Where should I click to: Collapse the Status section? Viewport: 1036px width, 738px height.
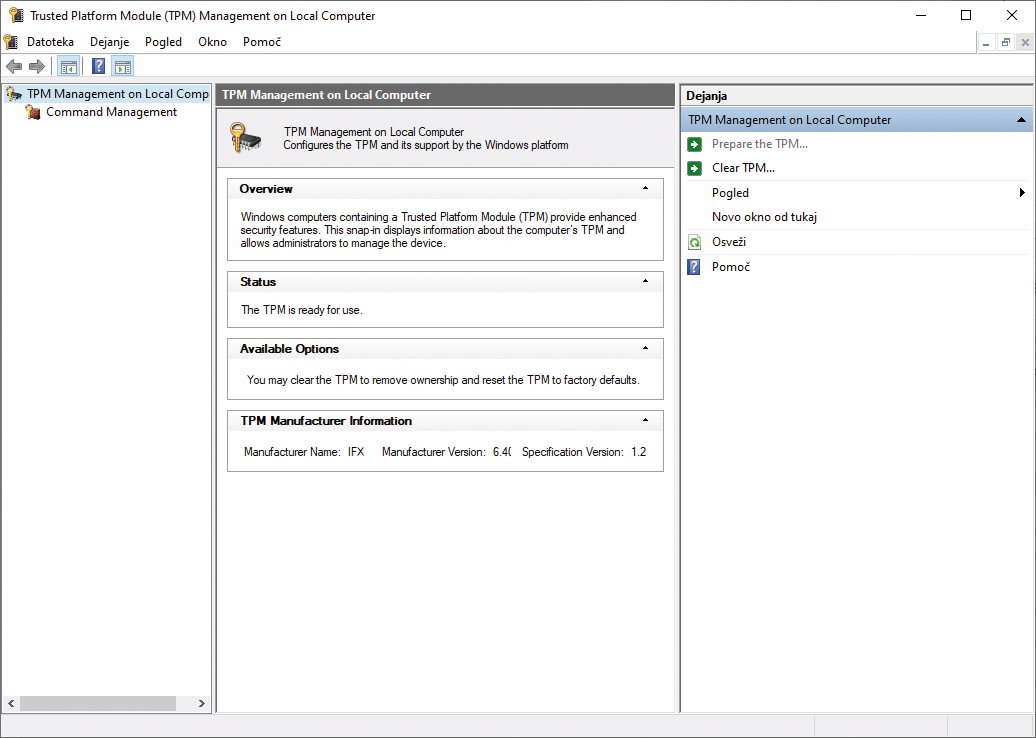[646, 281]
